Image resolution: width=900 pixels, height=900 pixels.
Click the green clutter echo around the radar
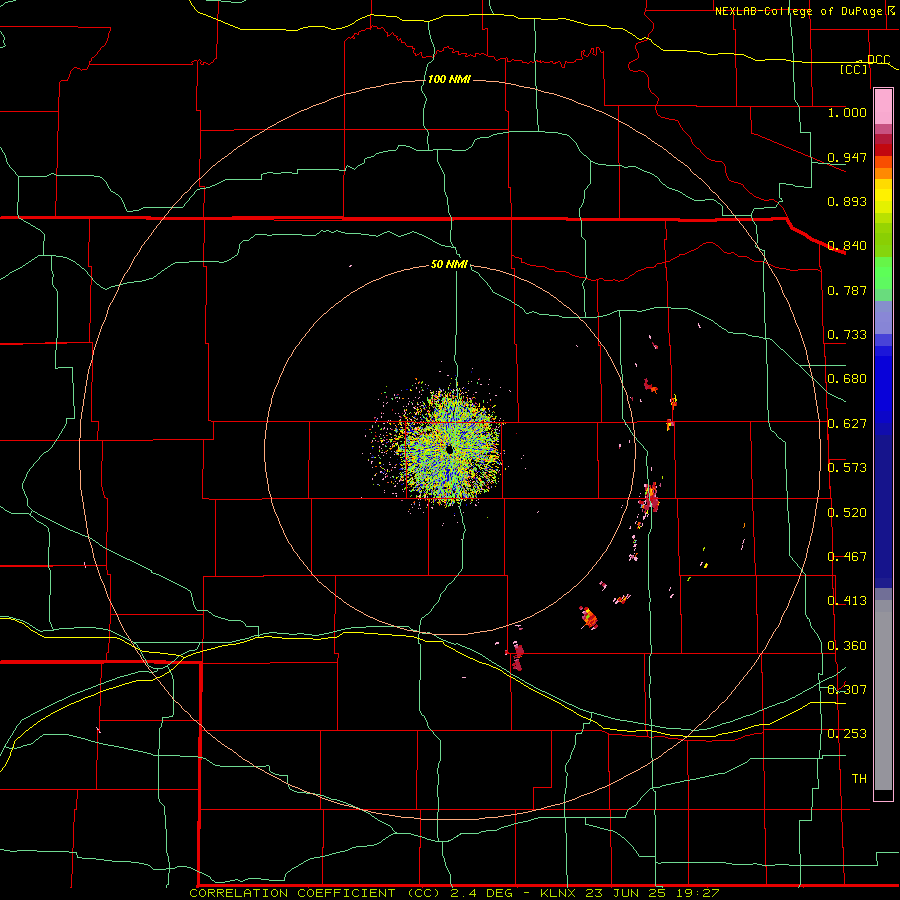(448, 448)
